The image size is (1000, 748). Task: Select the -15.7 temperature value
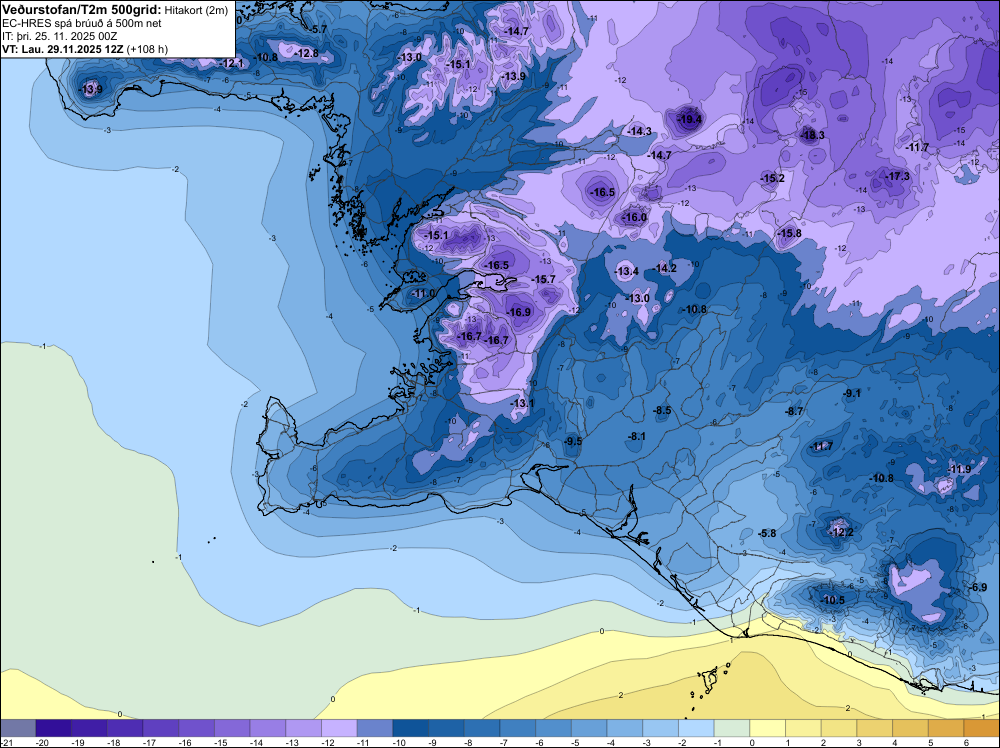(x=544, y=279)
